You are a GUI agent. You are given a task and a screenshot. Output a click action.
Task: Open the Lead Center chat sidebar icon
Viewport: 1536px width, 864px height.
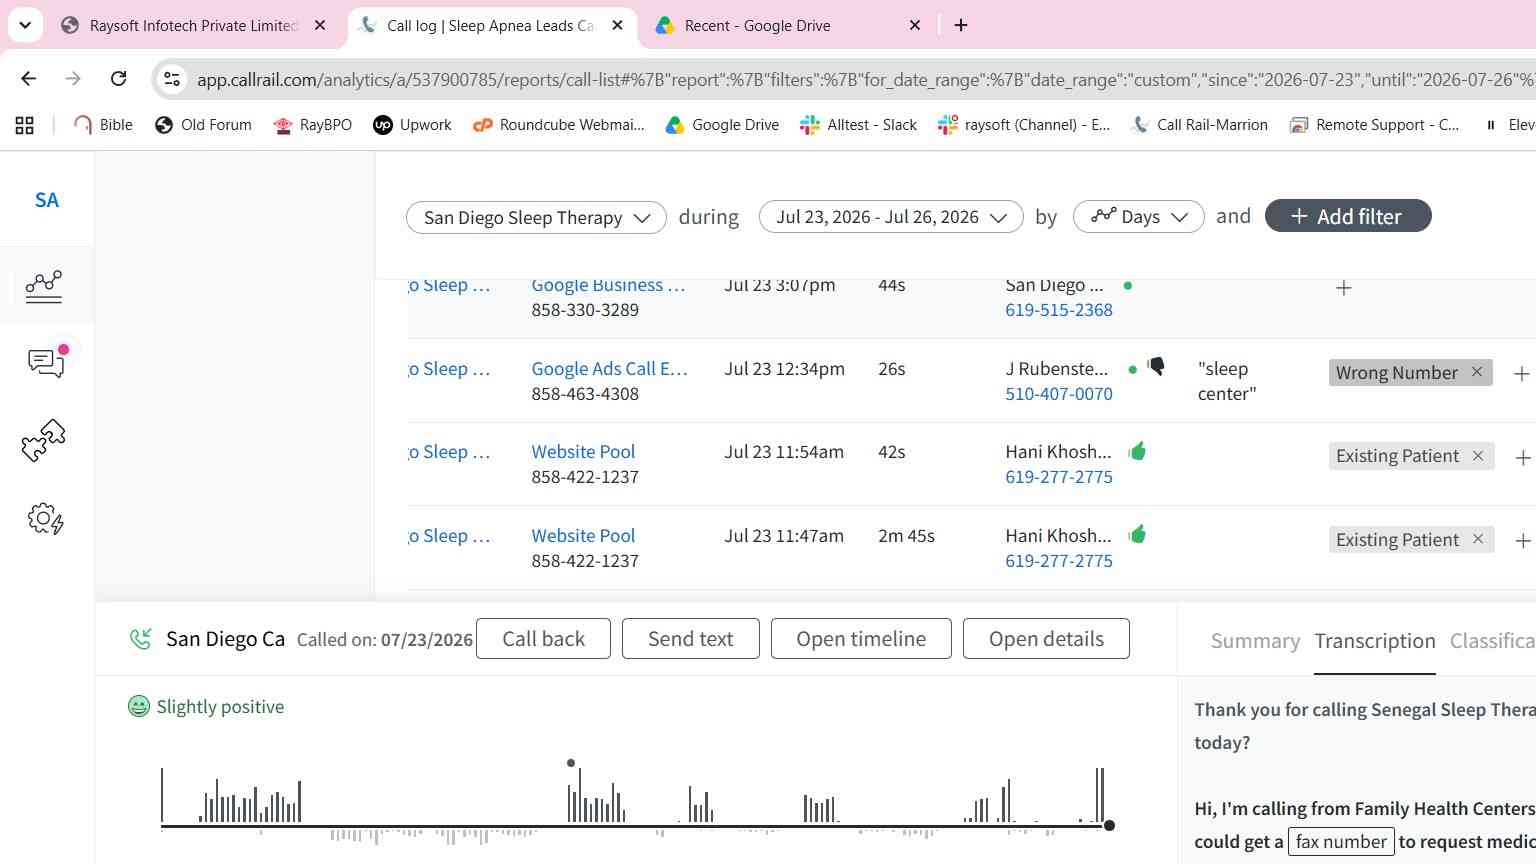pyautogui.click(x=47, y=361)
